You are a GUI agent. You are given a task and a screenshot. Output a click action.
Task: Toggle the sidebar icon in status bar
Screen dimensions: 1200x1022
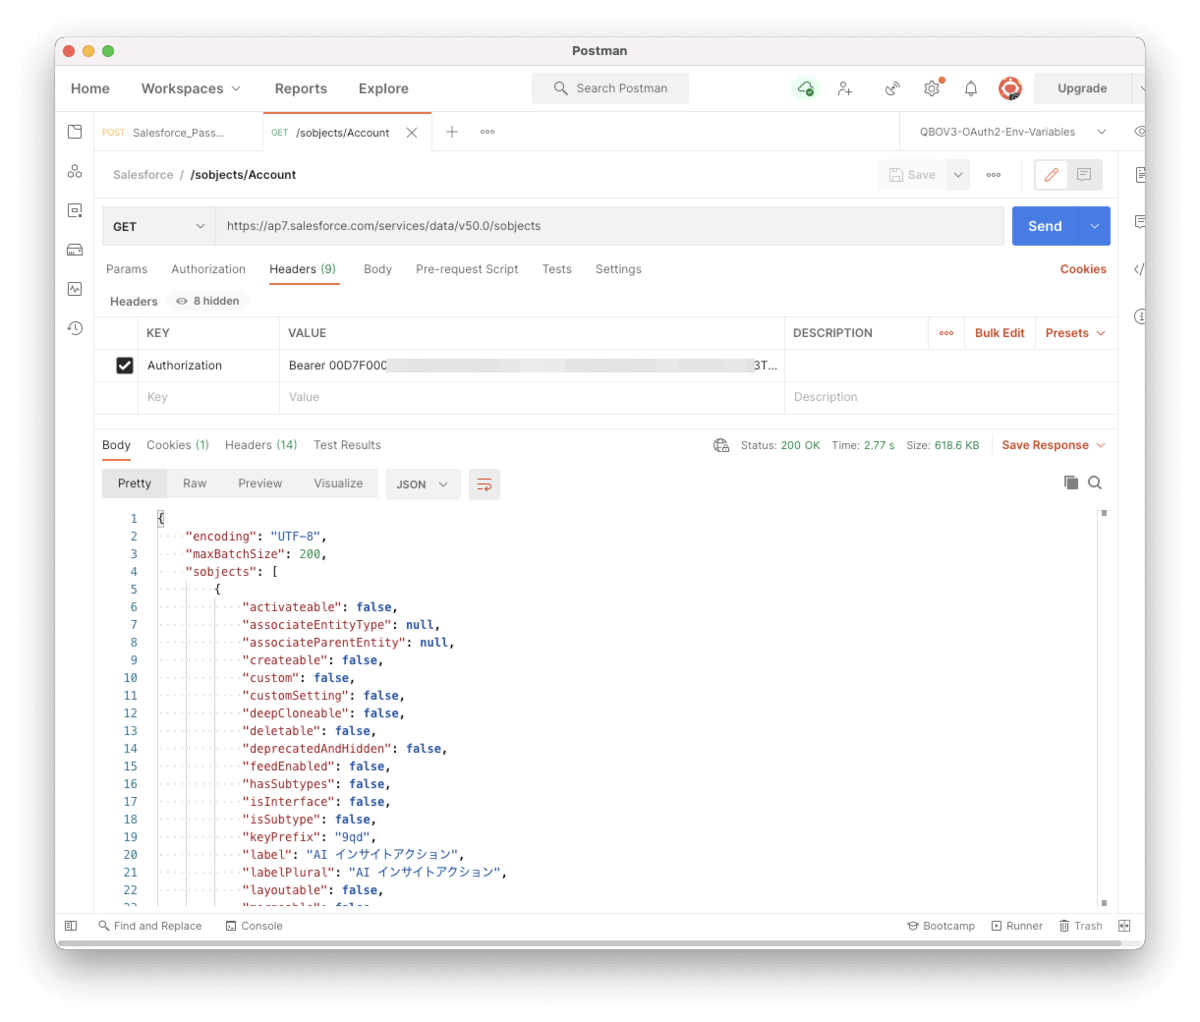[71, 926]
